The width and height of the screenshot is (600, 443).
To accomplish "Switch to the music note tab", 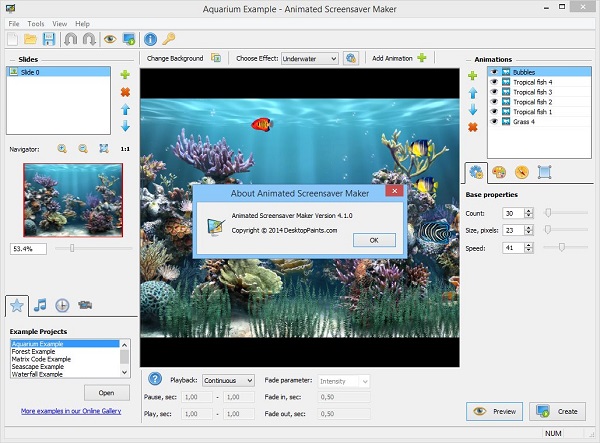I will pos(40,305).
